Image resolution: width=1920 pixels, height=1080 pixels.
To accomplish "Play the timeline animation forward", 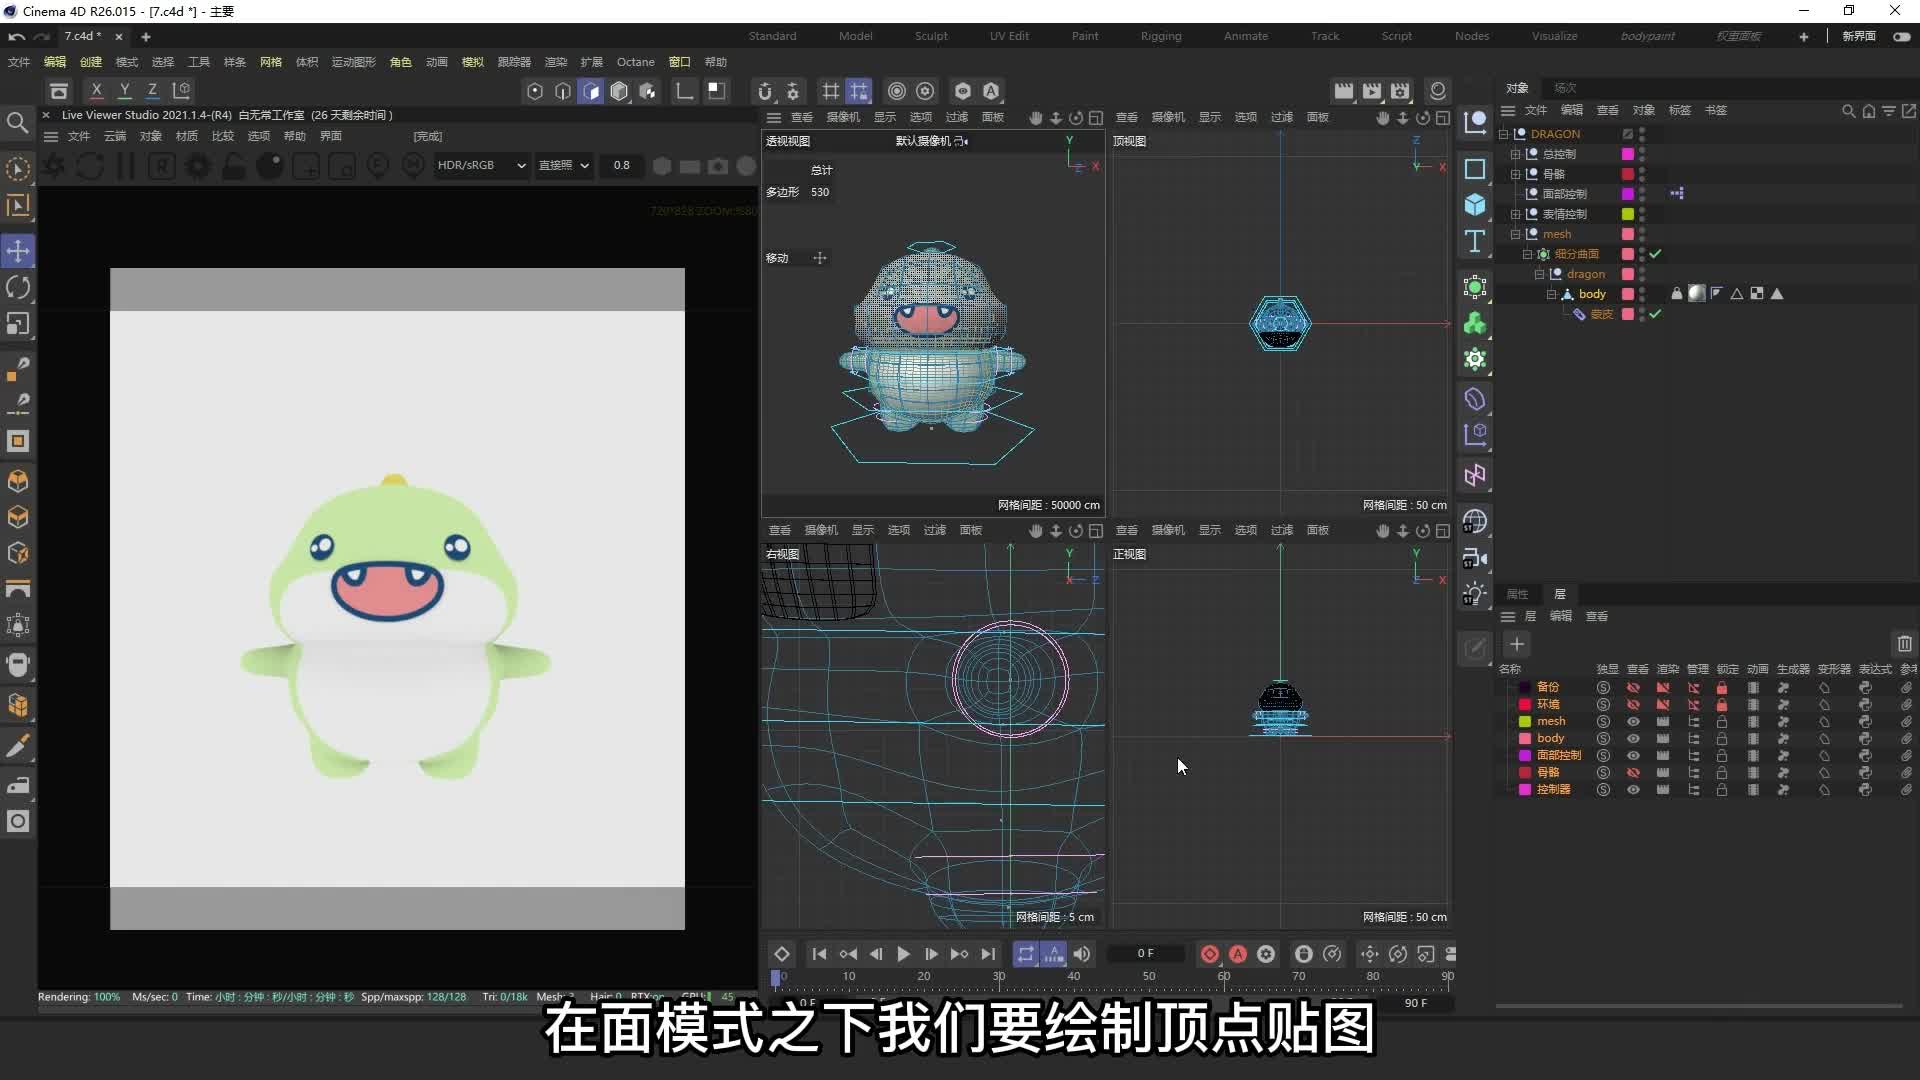I will [903, 954].
